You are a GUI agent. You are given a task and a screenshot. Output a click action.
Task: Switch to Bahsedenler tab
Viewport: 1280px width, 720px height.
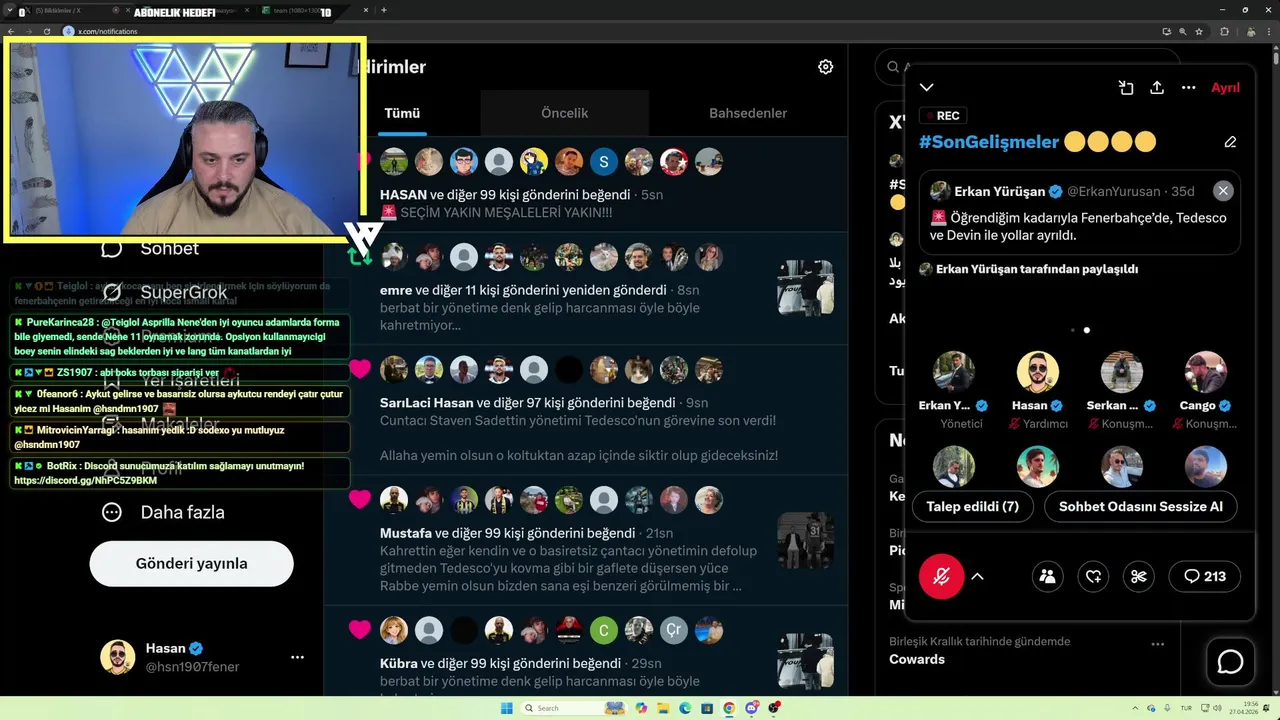click(x=748, y=113)
